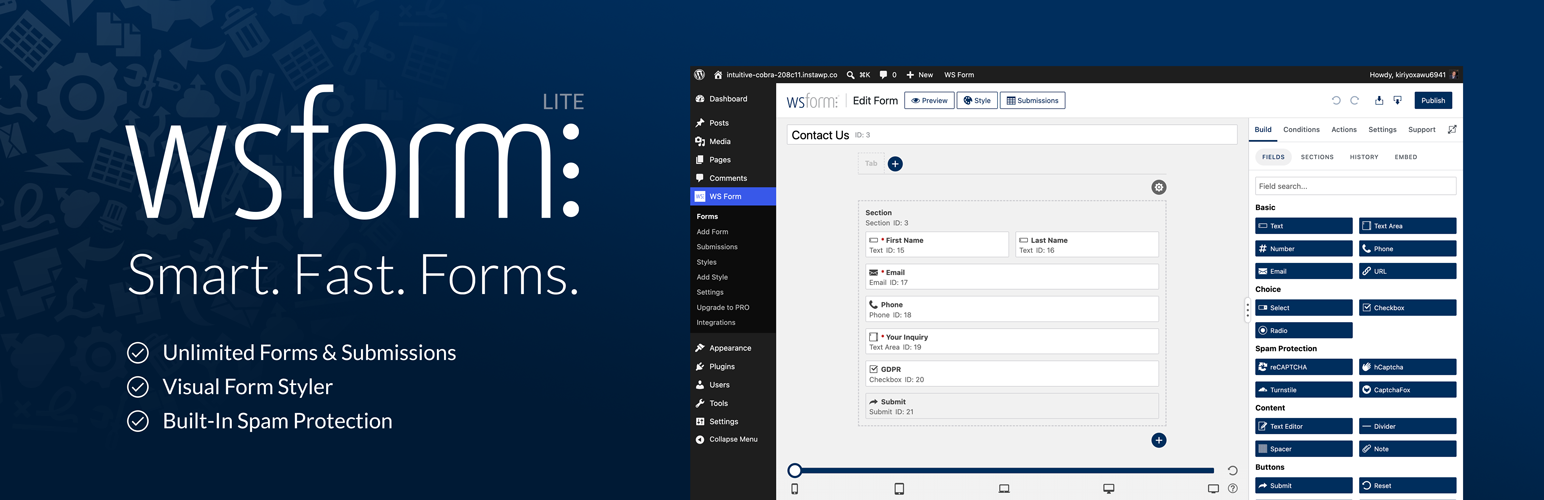Viewport: 1544px width, 500px height.
Task: Select the tablet breakpoint icon
Action: click(x=899, y=489)
